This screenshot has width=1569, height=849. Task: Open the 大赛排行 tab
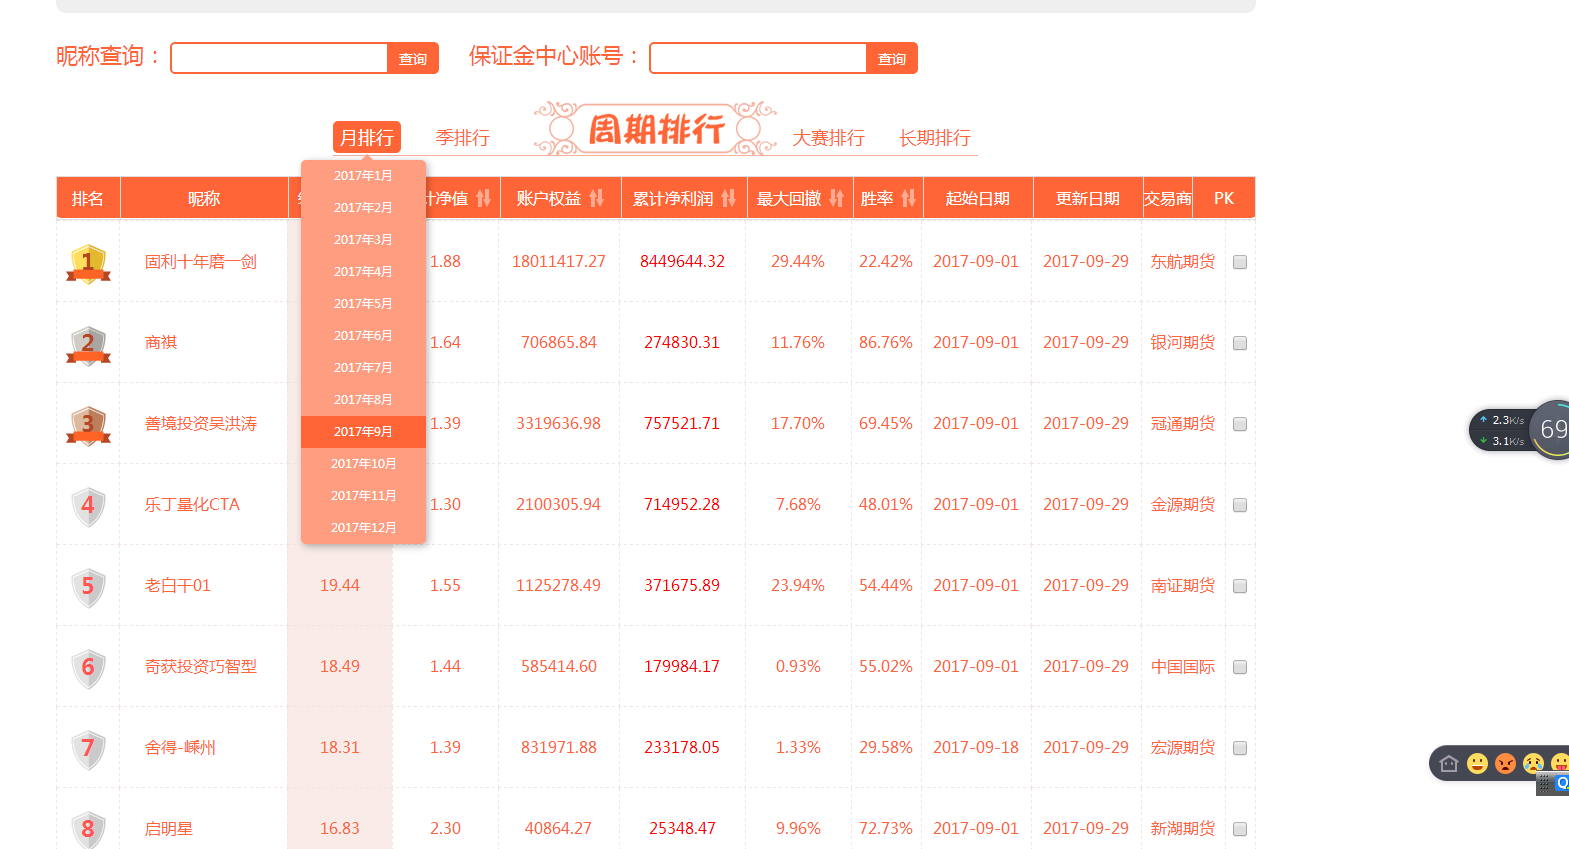pos(828,138)
